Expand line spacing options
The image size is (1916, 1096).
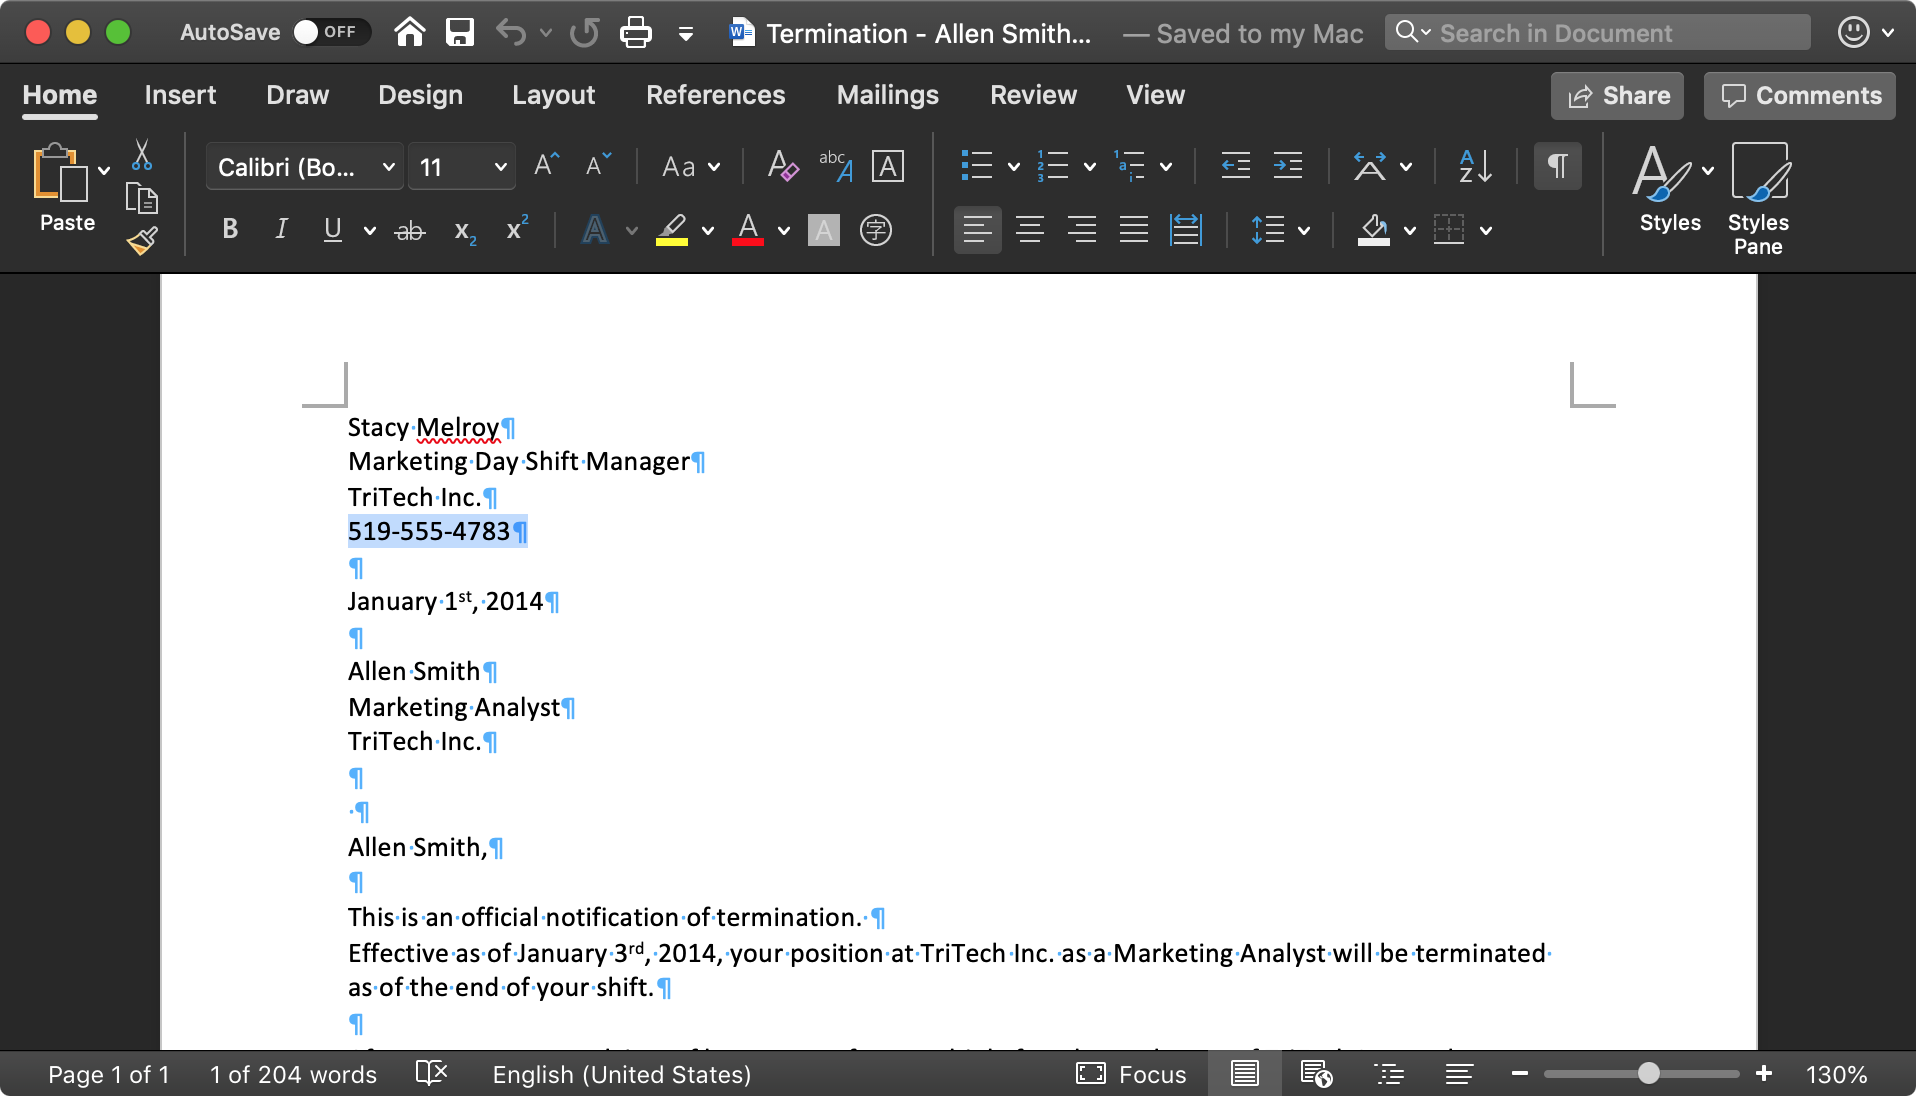[1304, 231]
